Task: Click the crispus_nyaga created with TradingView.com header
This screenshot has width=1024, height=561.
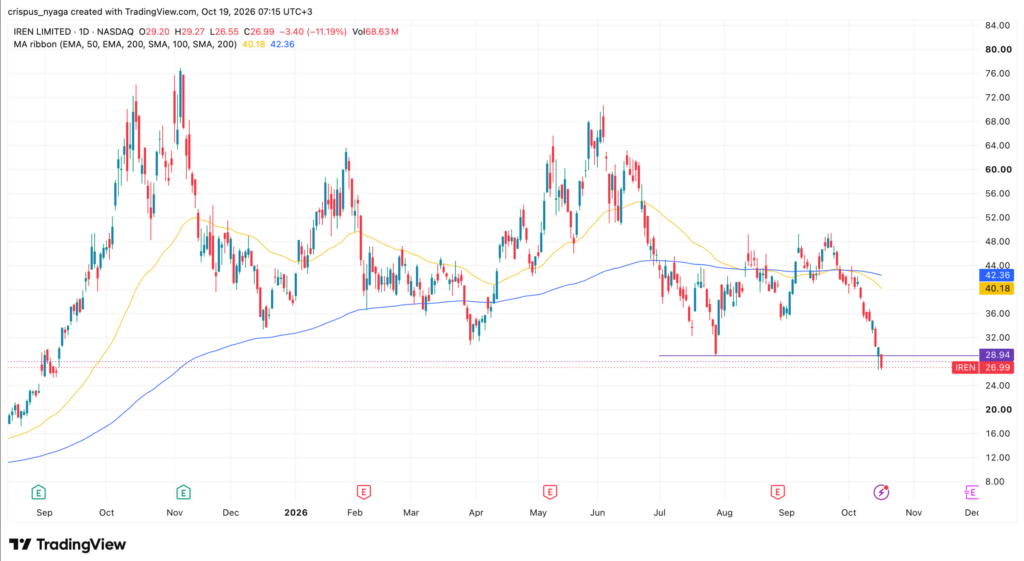Action: tap(160, 12)
